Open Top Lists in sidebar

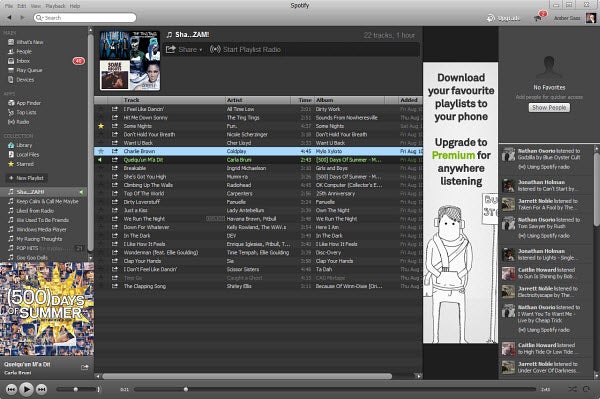coord(22,112)
